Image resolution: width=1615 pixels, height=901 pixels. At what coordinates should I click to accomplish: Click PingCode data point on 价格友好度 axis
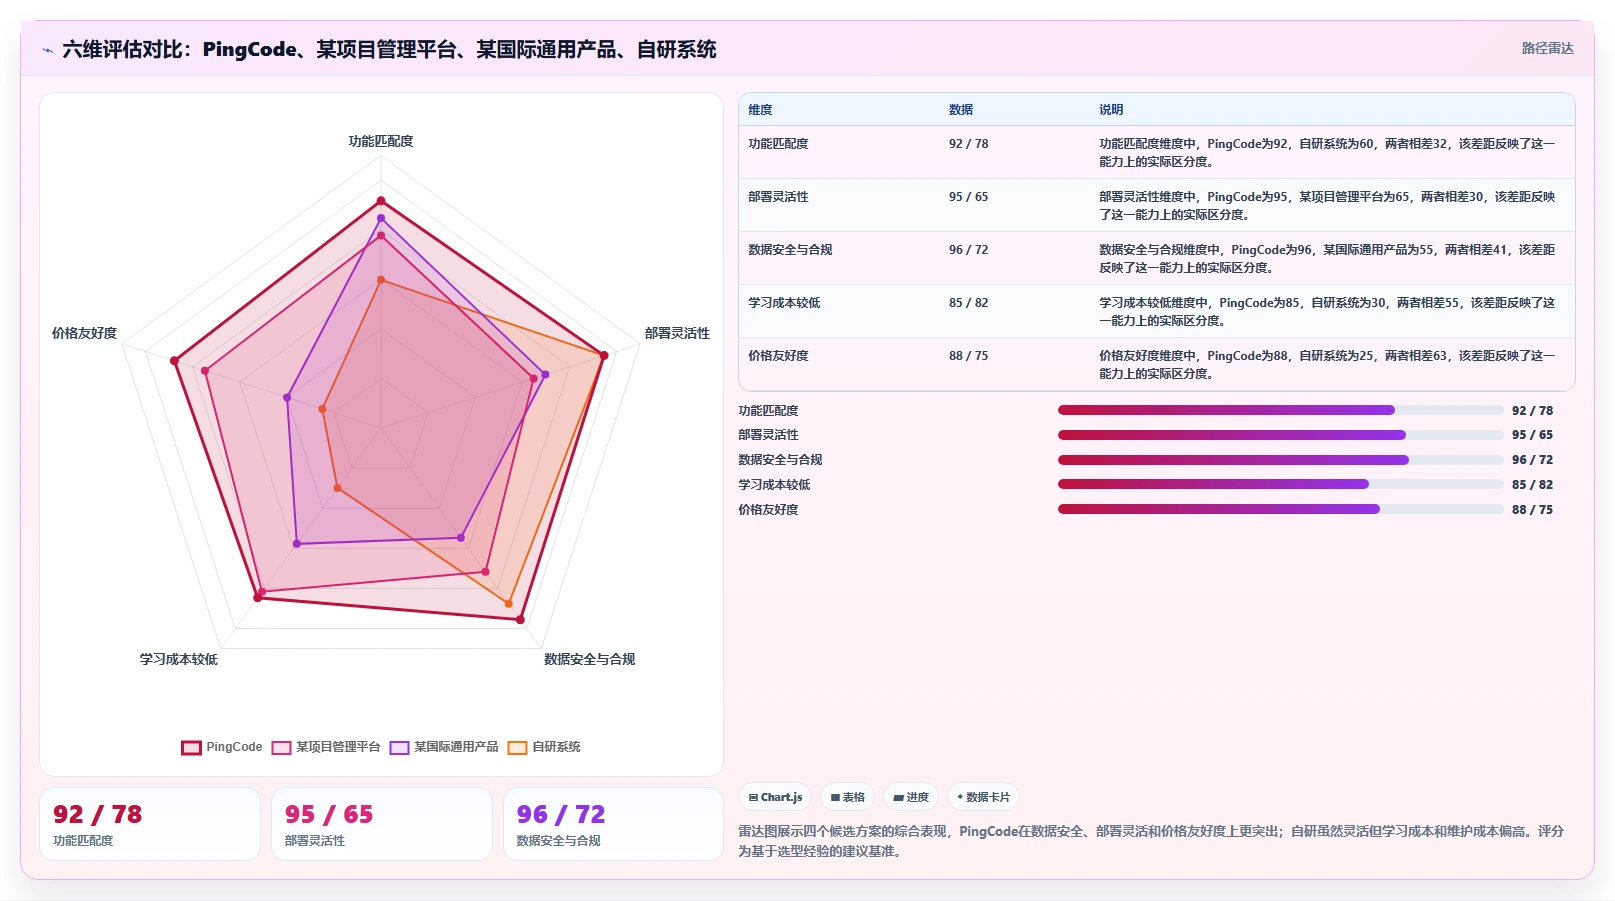click(x=174, y=361)
